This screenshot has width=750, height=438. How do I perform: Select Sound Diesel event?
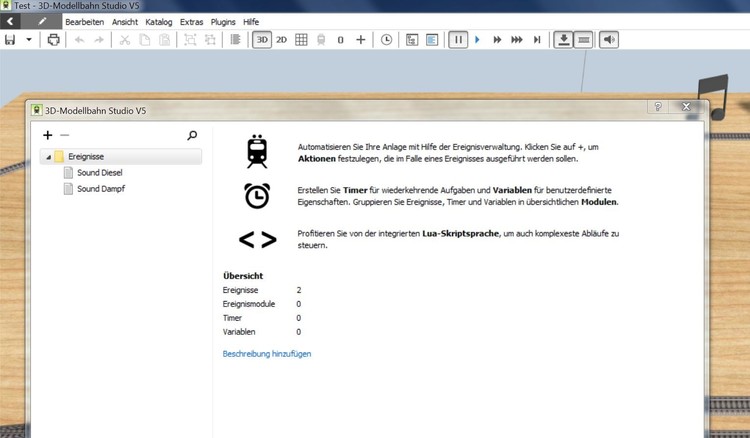pos(99,173)
